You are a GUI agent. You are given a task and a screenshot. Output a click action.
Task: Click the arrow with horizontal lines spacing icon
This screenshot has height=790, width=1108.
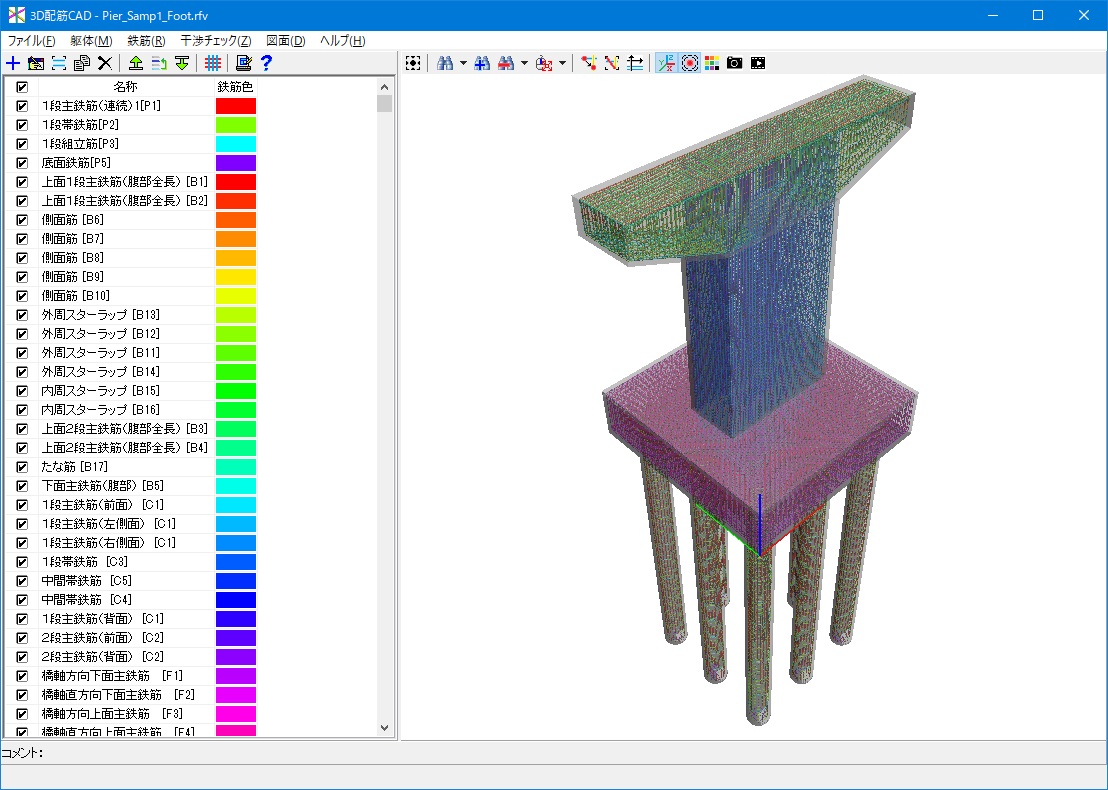pyautogui.click(x=635, y=64)
